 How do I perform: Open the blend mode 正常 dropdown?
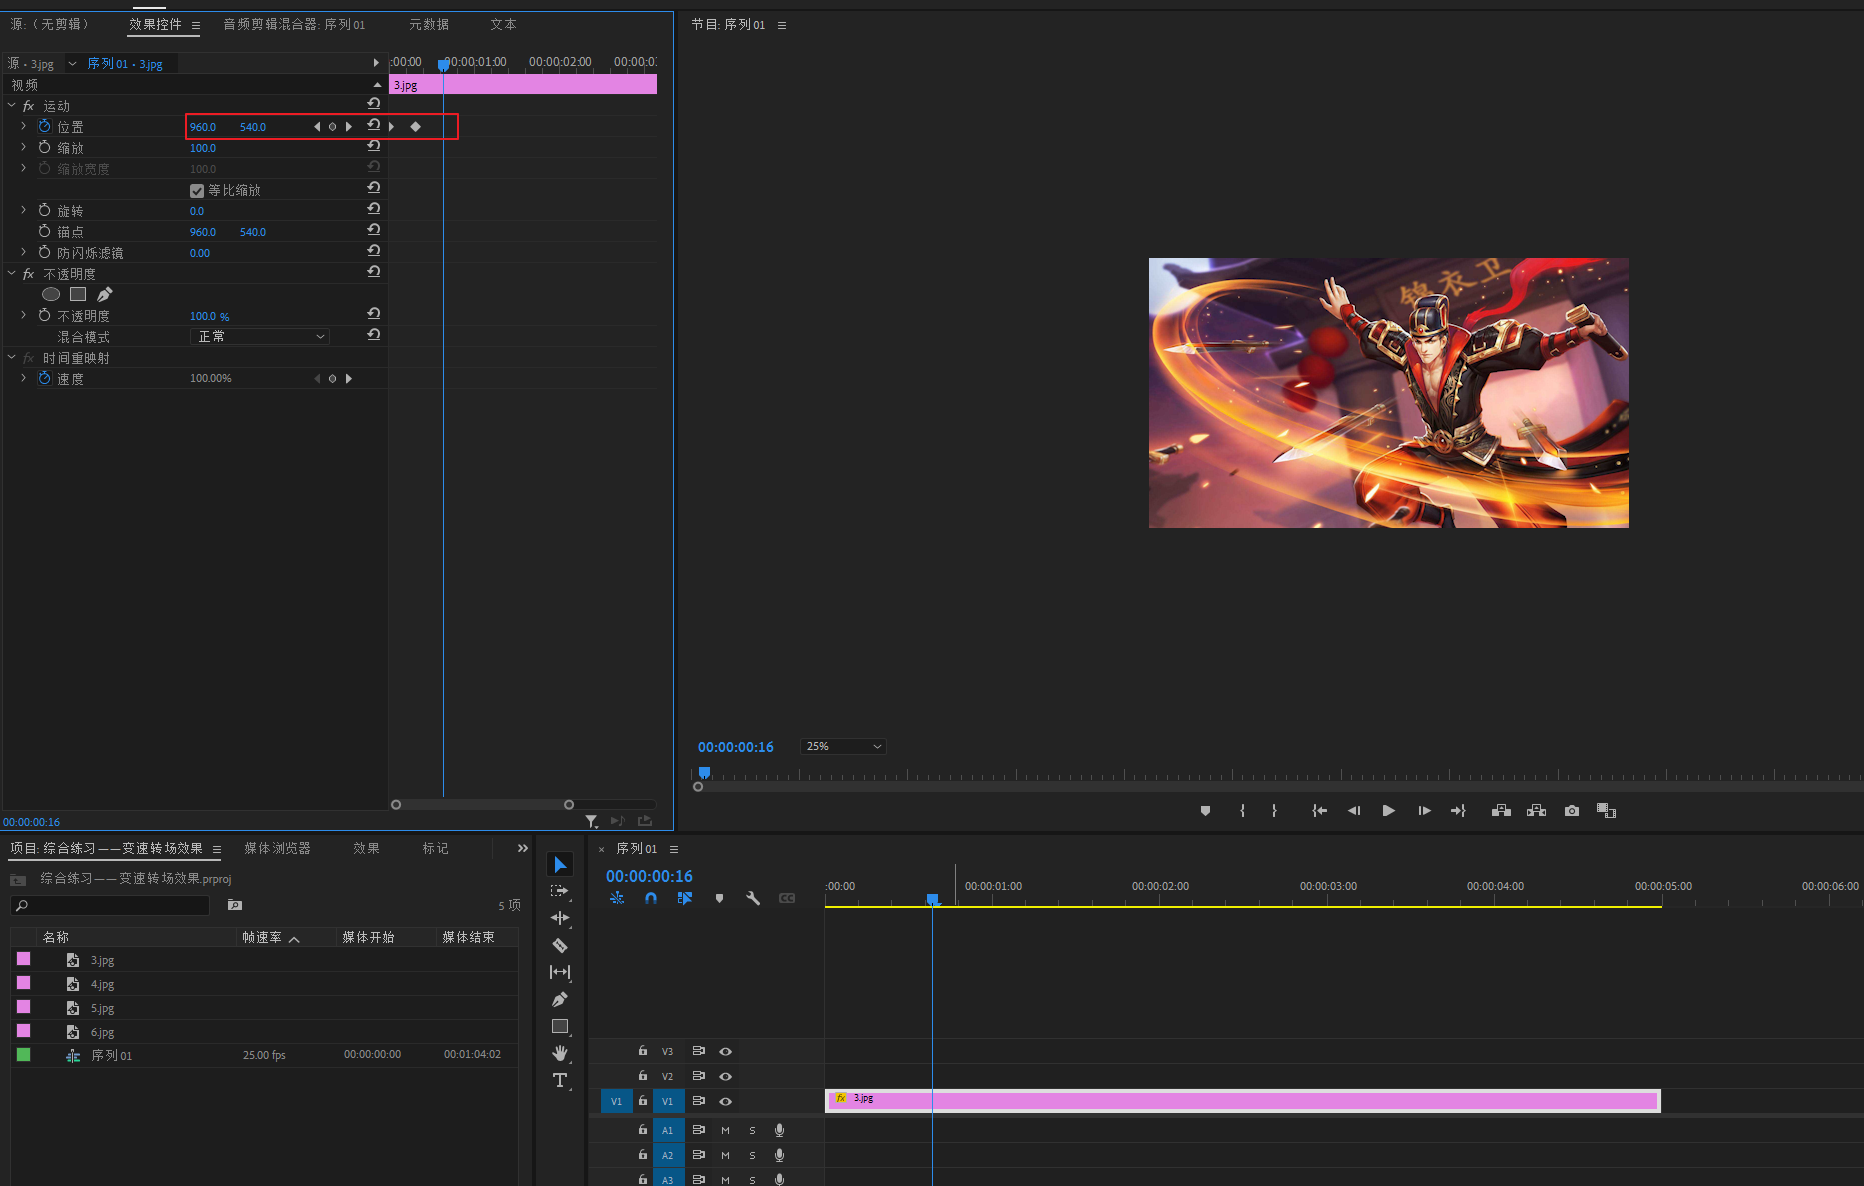tap(260, 337)
